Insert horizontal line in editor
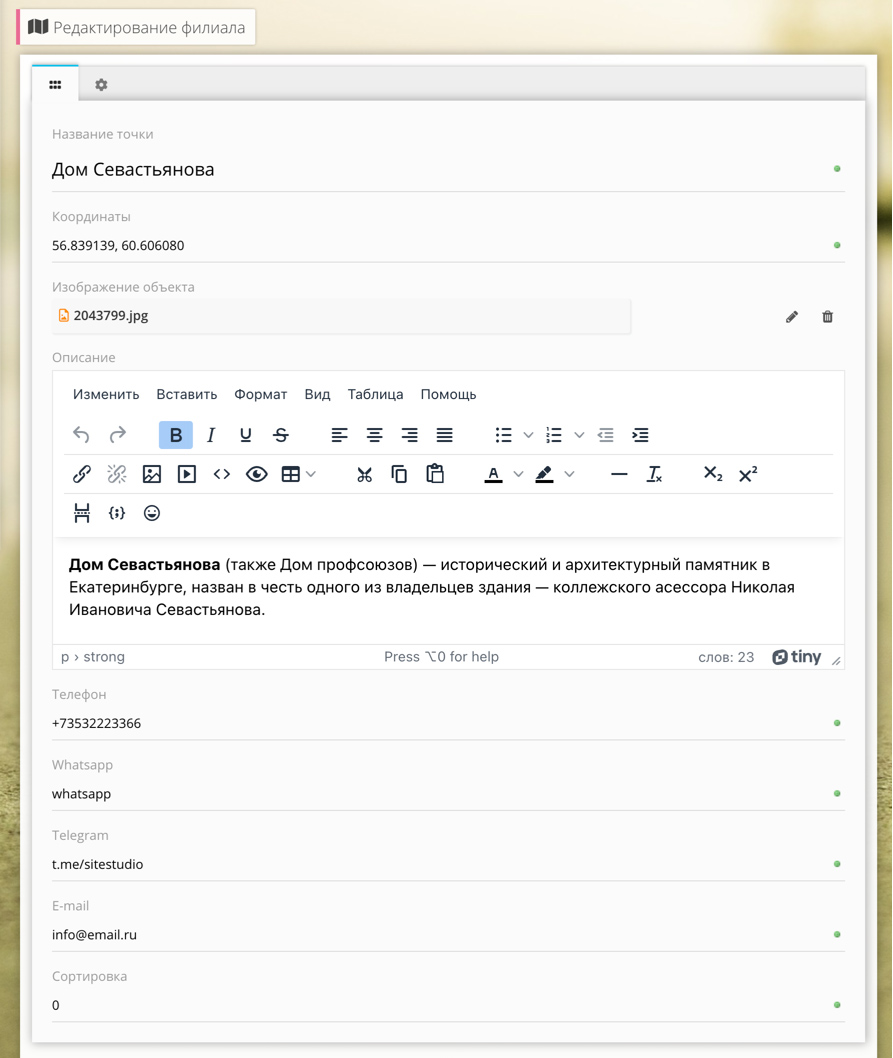Image resolution: width=893 pixels, height=1058 pixels. click(619, 474)
